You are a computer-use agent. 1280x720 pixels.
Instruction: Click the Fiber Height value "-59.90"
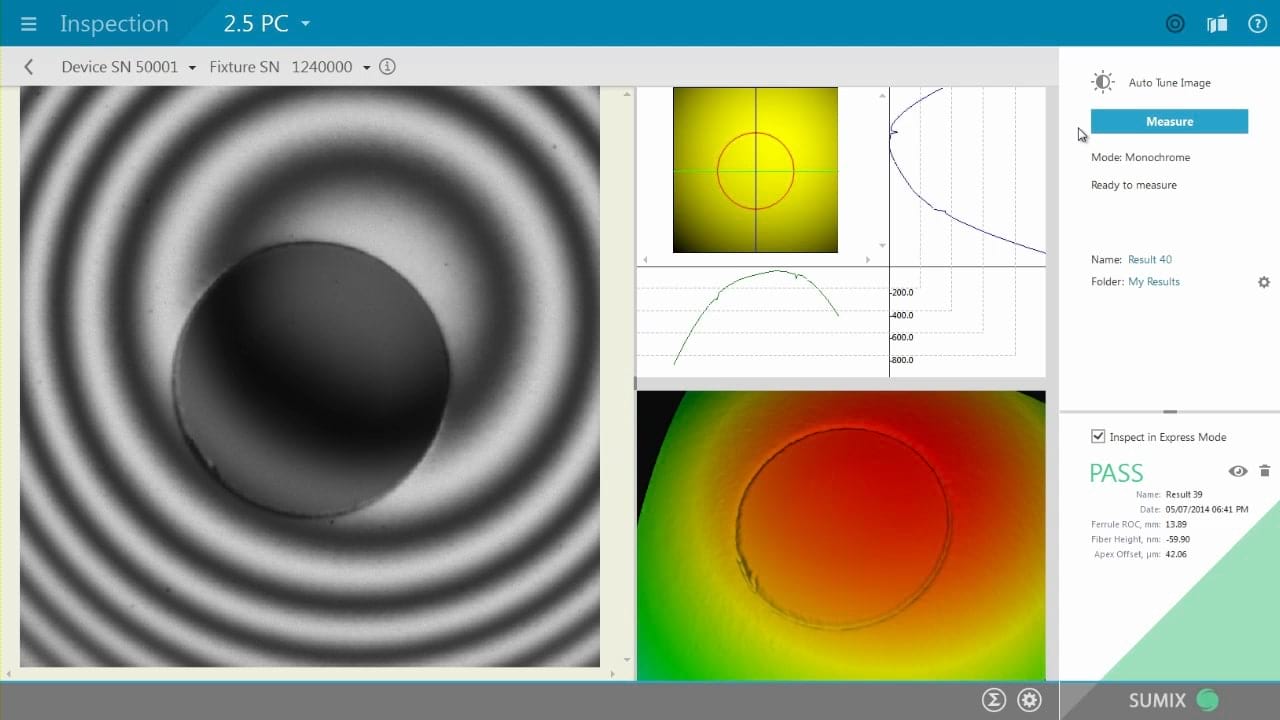point(1178,539)
